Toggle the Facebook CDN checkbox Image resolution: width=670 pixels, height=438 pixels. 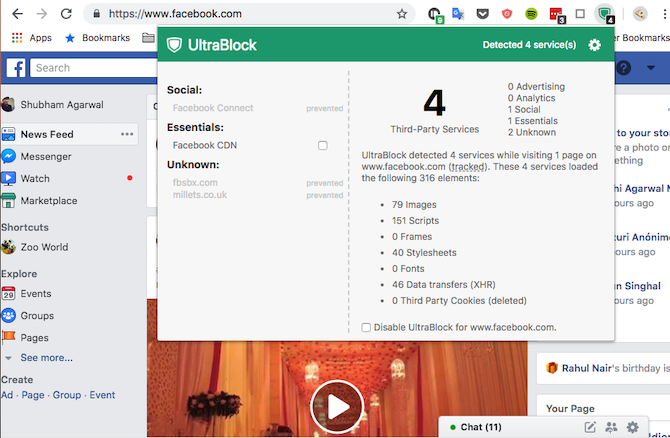(x=323, y=145)
